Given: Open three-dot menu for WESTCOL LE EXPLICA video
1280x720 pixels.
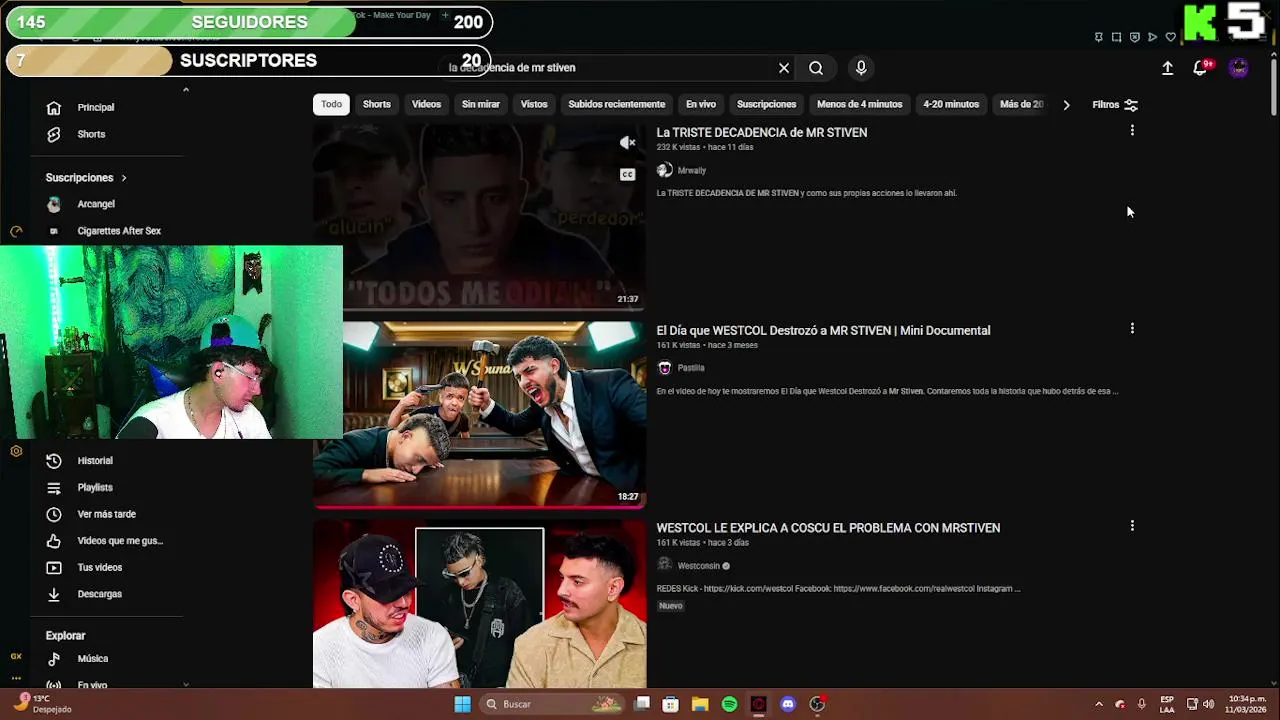Looking at the screenshot, I should (x=1132, y=526).
